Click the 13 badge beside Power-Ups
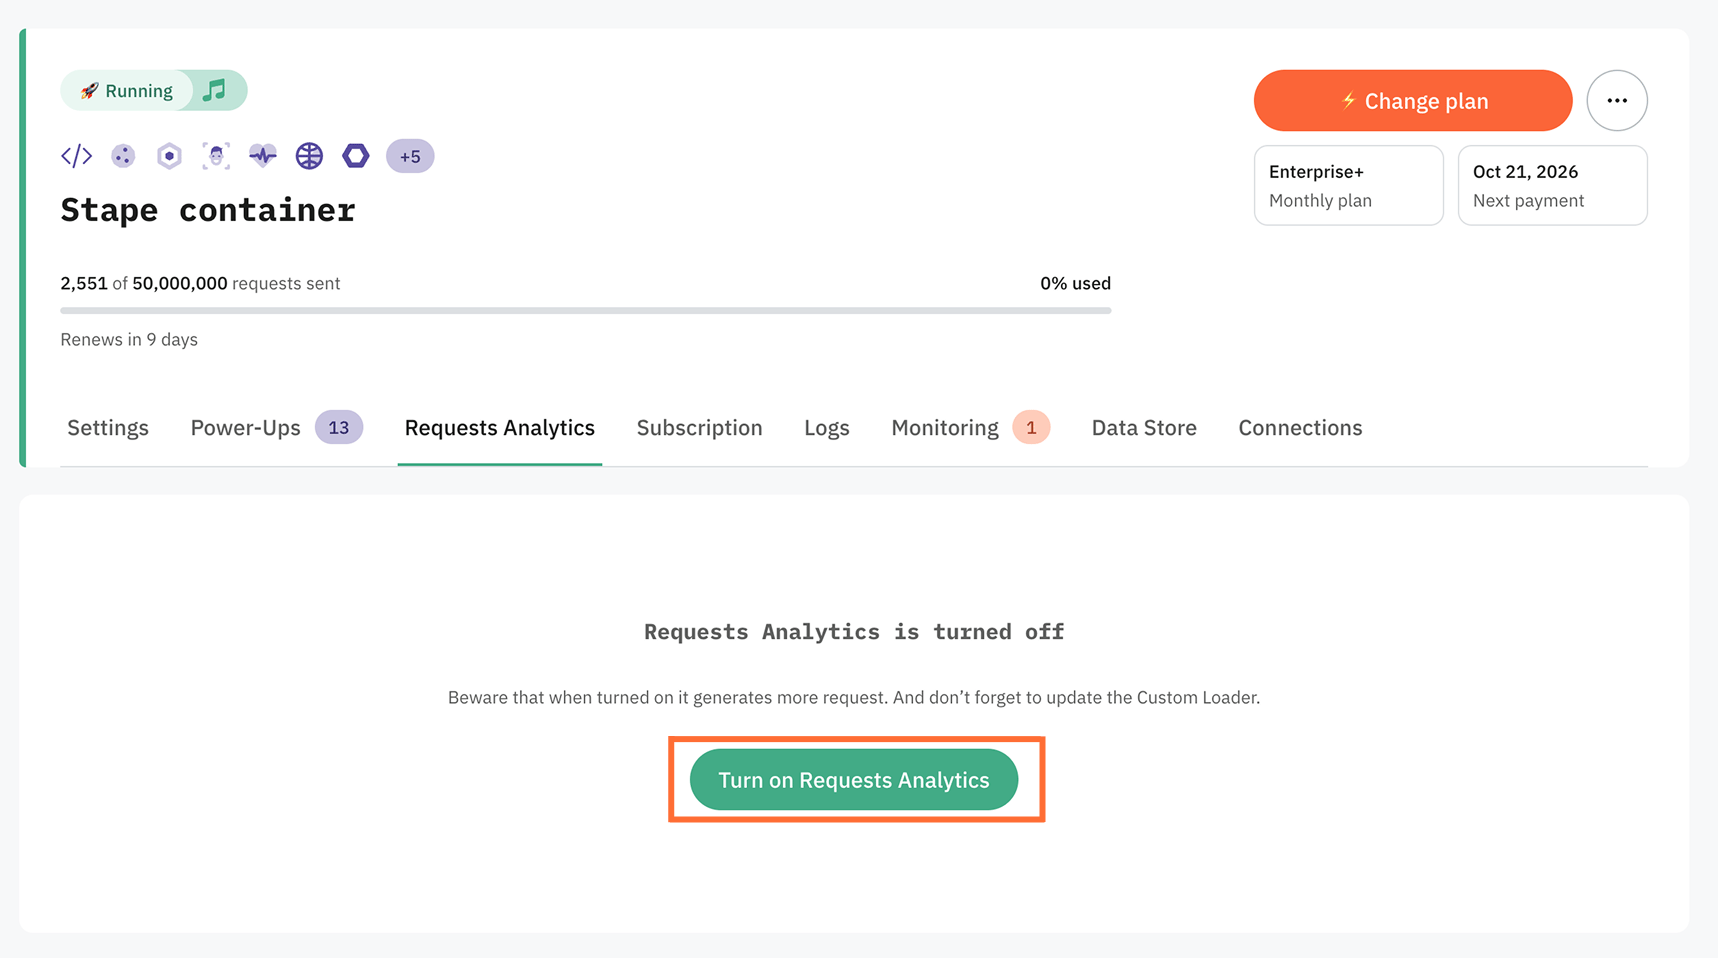Viewport: 1718px width, 958px height. point(339,428)
